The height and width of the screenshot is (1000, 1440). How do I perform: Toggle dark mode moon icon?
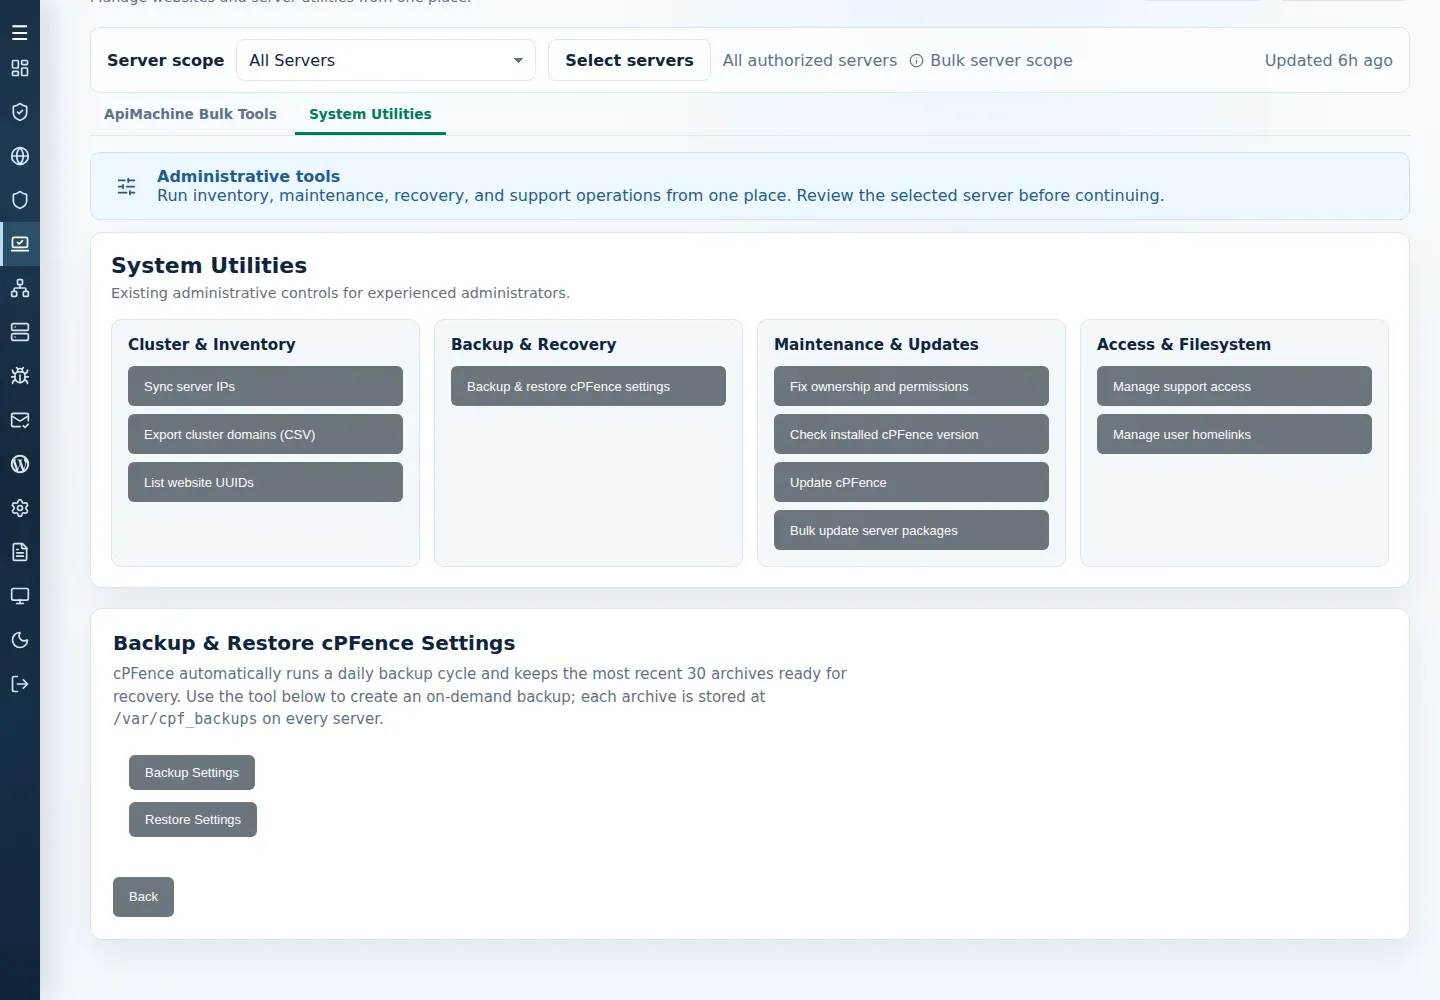pyautogui.click(x=20, y=640)
